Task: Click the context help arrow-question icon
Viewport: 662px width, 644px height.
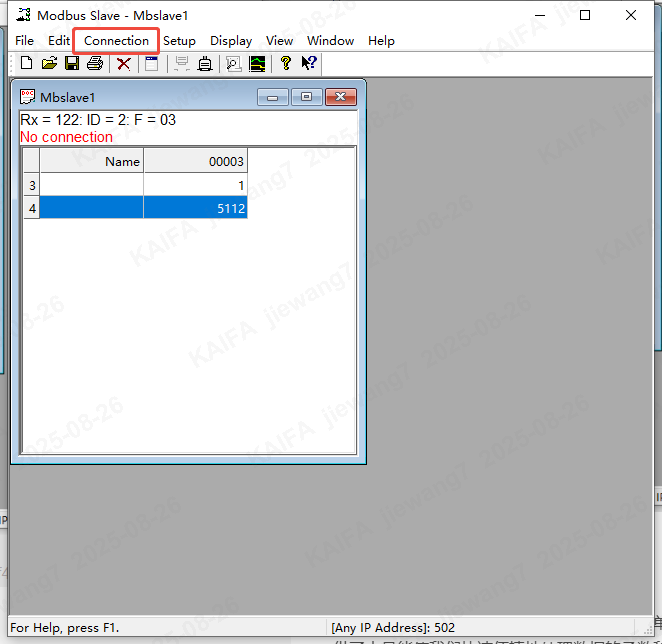Action: 309,63
